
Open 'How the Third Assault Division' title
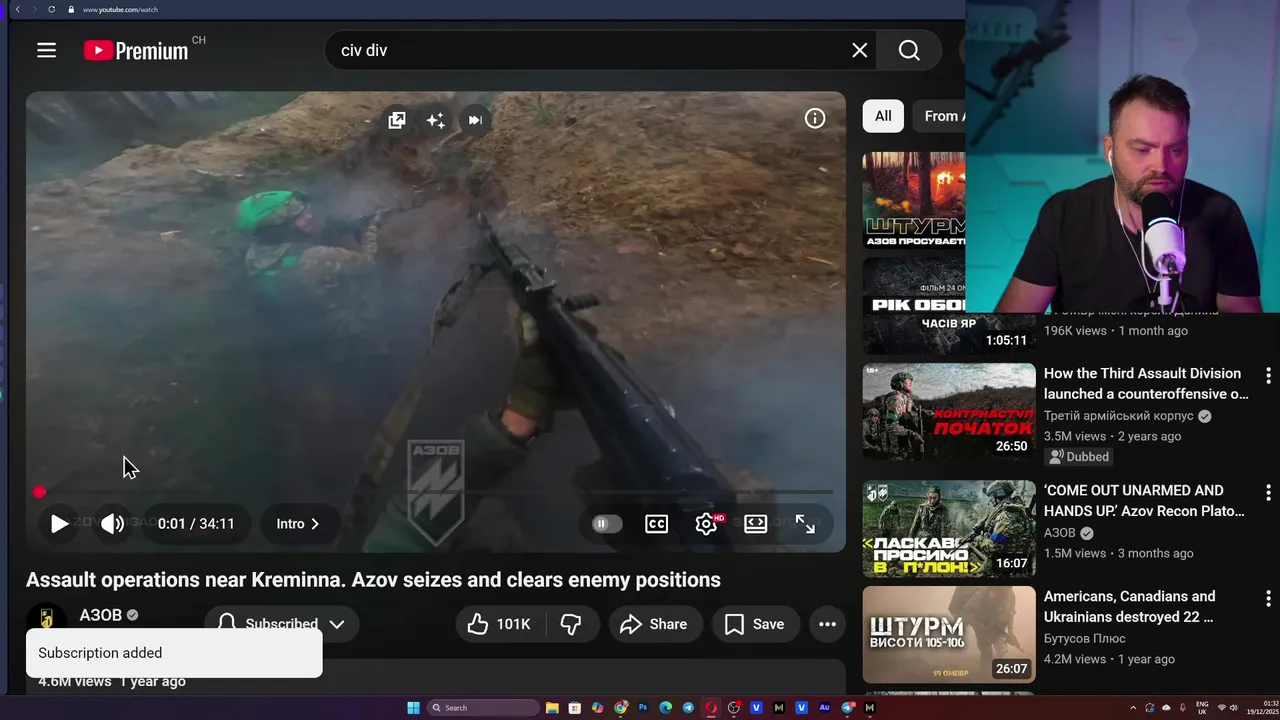[1146, 383]
